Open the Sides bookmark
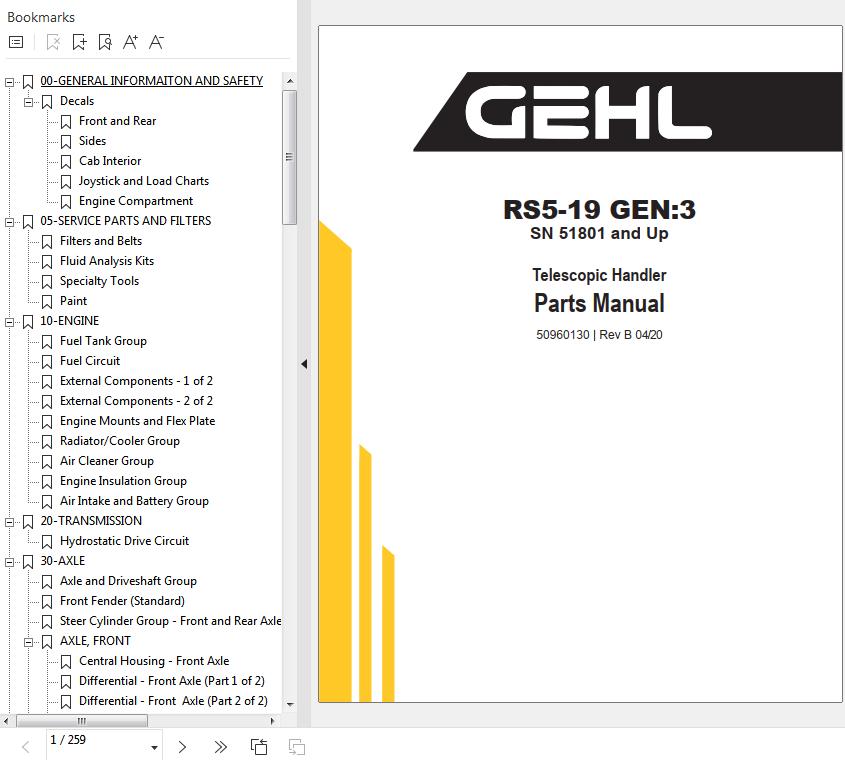Screen dimensions: 845x760 (93, 141)
